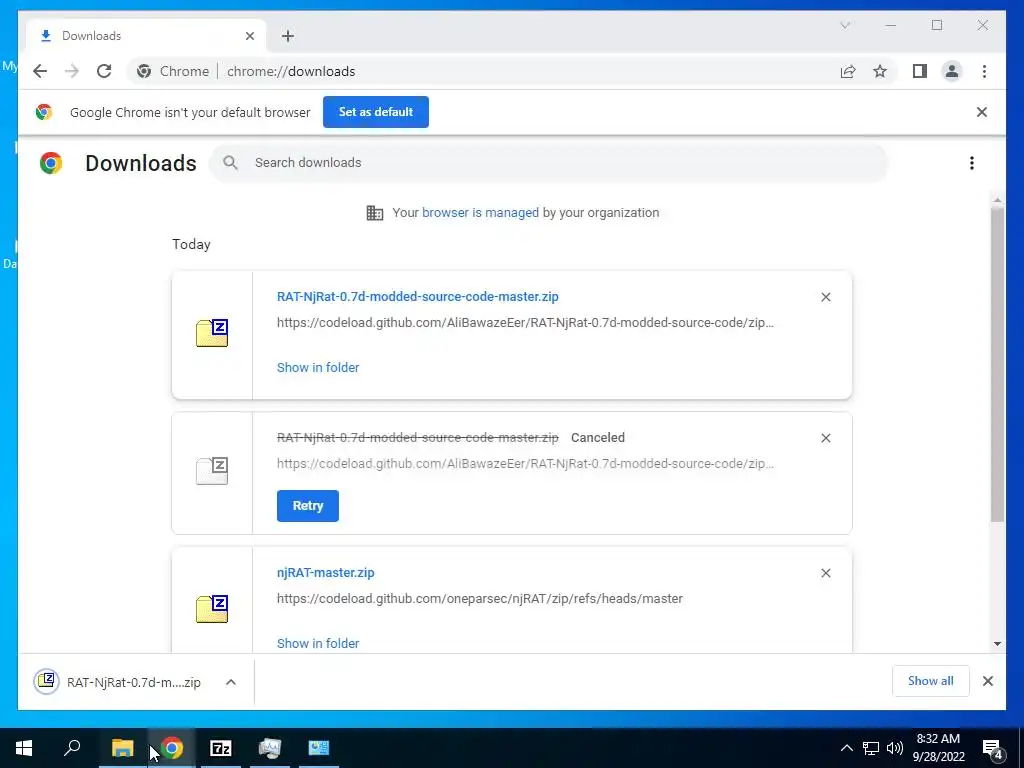Click the oneparsec/njRAT source URL text
Screen dimensions: 1024x768
coord(480,599)
